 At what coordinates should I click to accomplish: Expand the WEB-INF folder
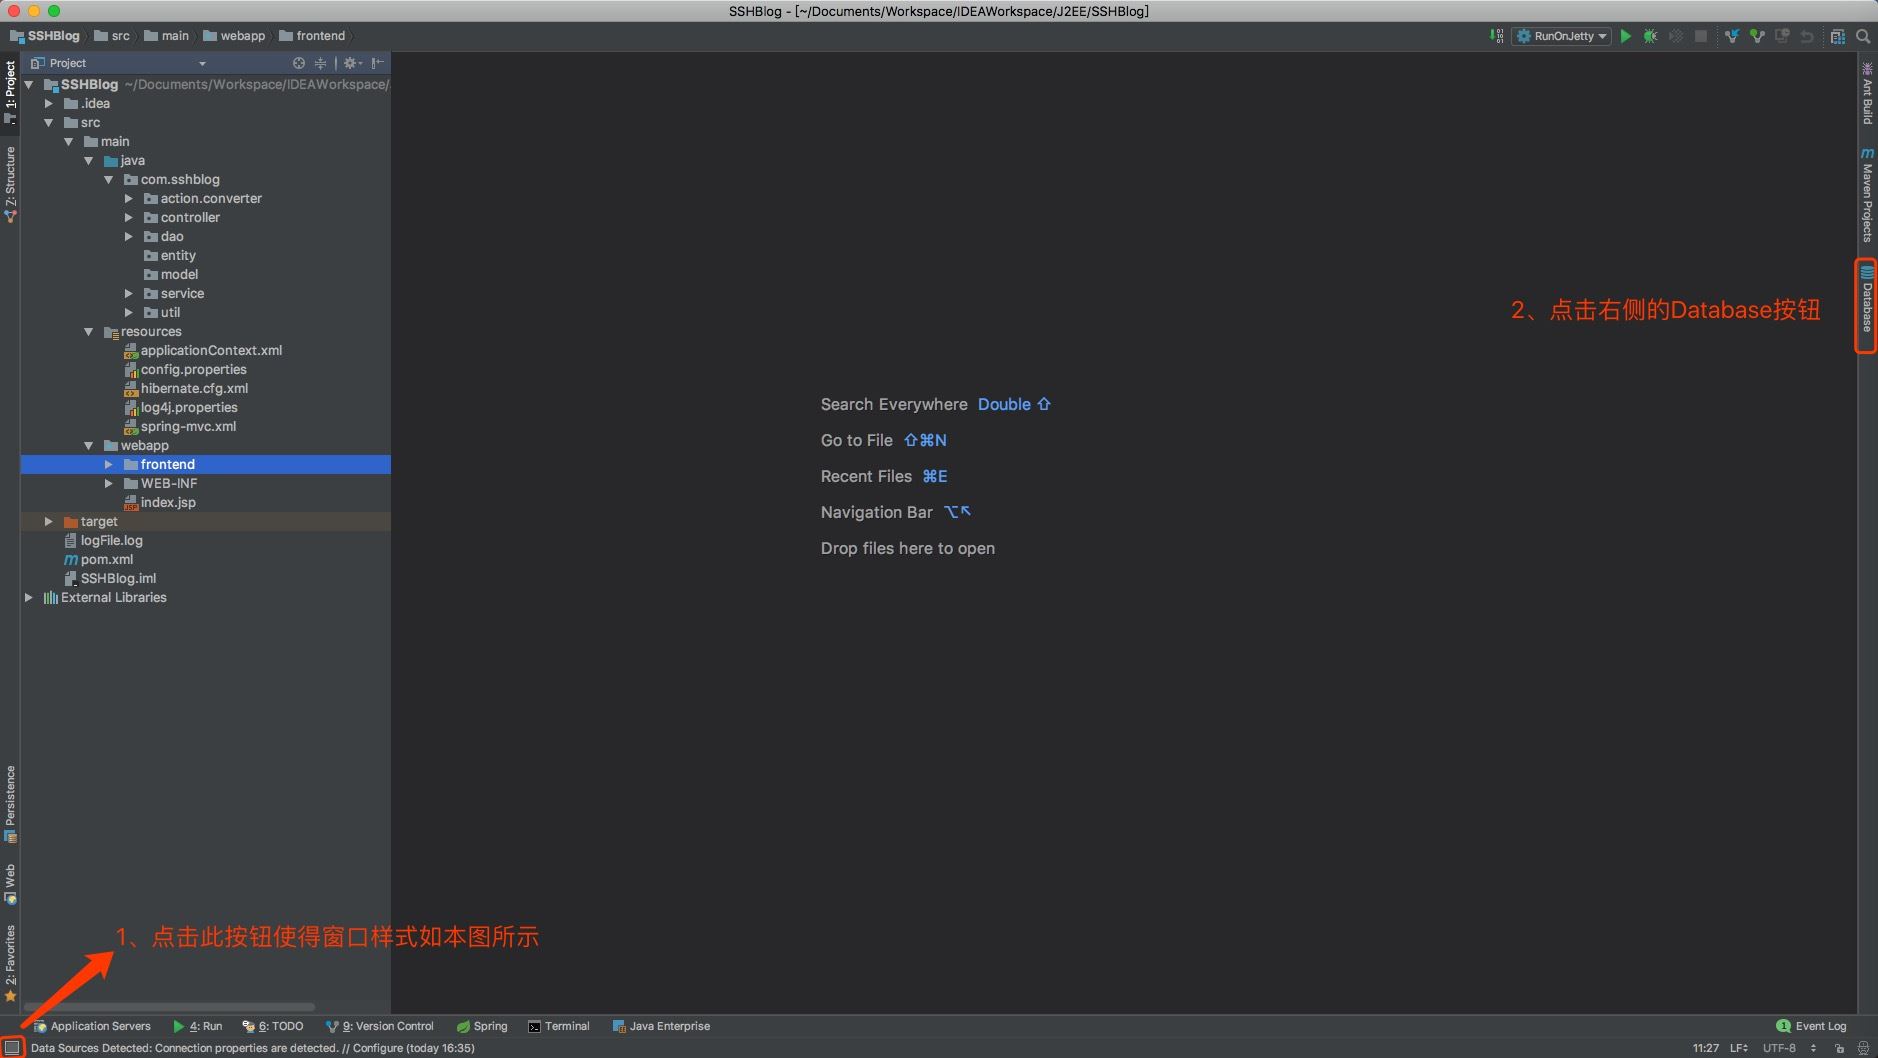pos(108,484)
